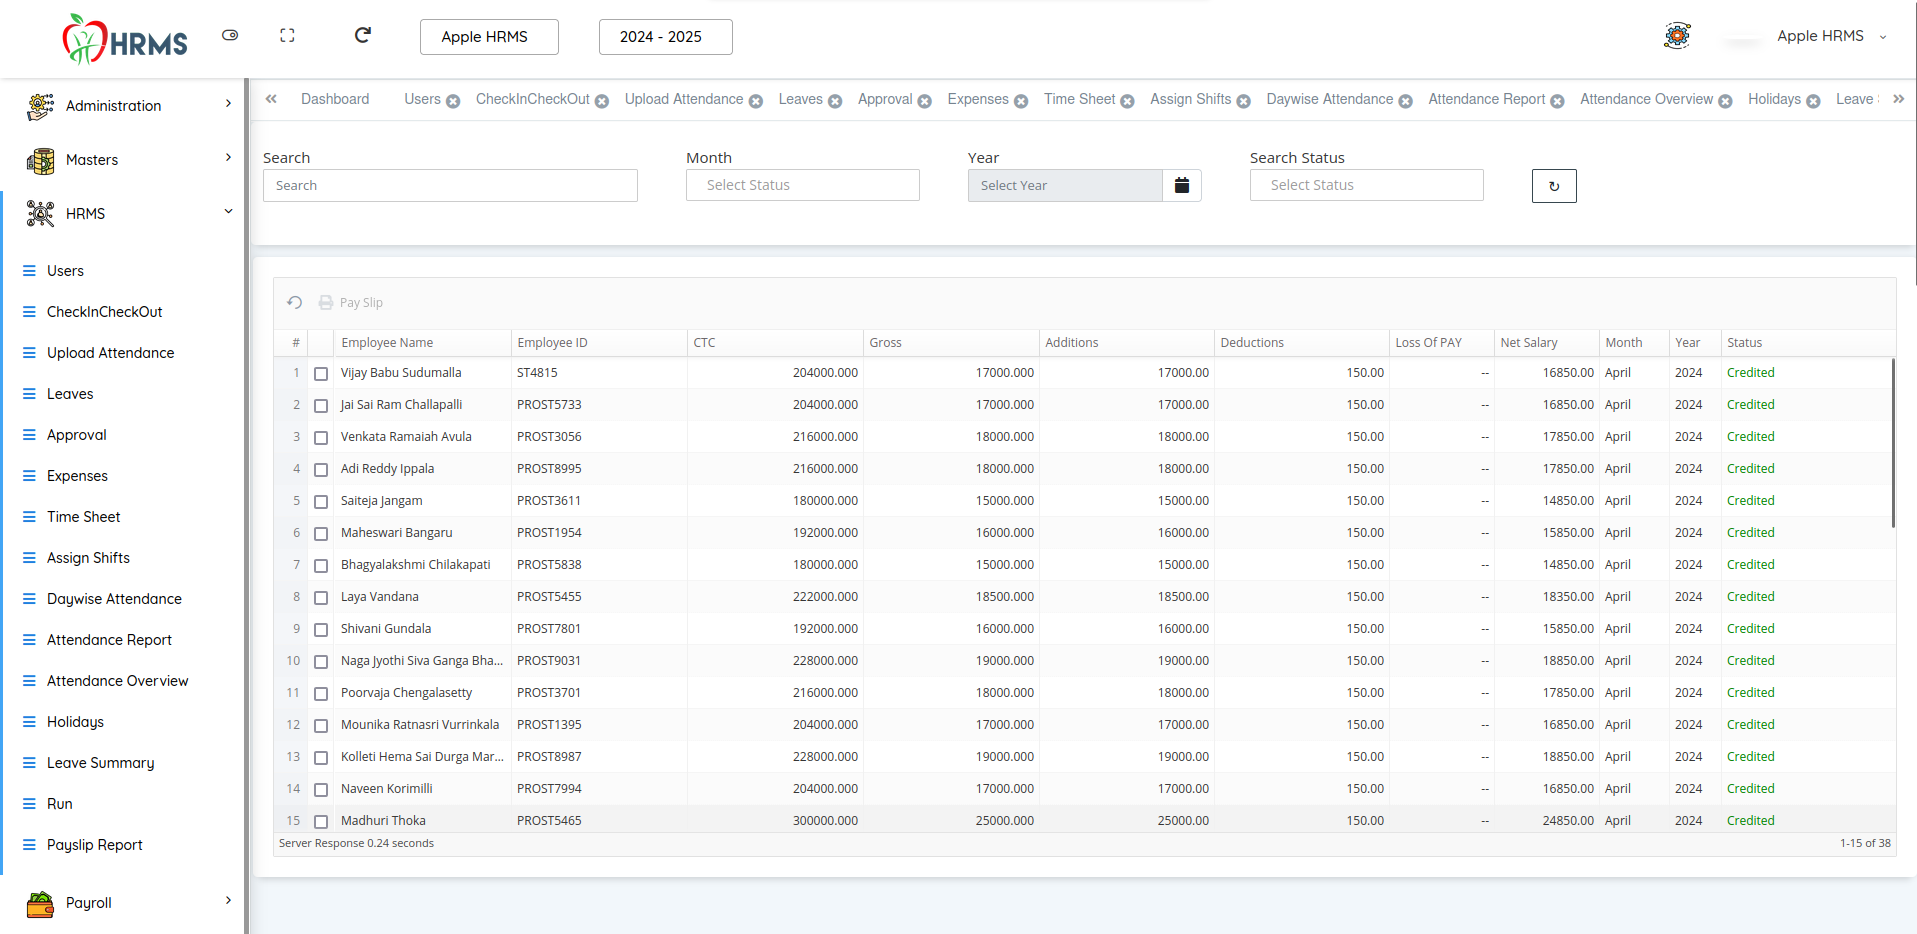Click the table vertical scrollbar
The image size is (1917, 934).
coord(1892,443)
